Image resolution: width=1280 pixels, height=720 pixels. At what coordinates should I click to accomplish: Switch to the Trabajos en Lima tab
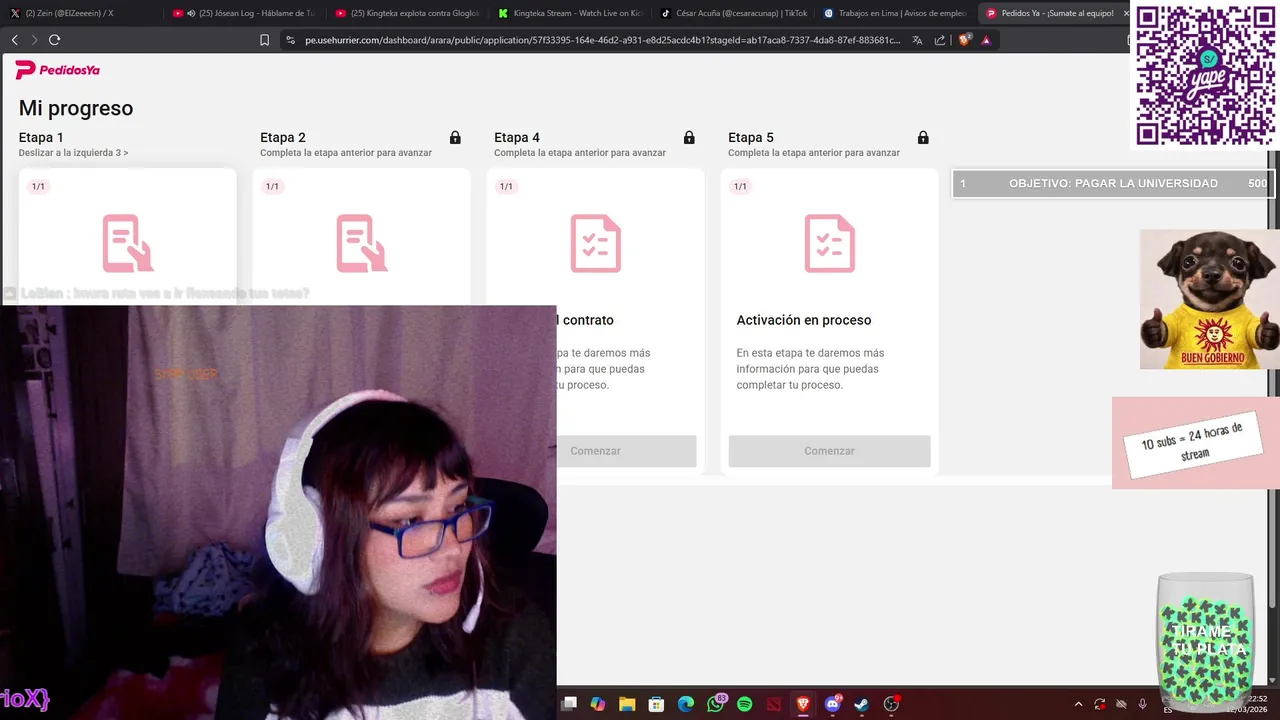click(896, 13)
